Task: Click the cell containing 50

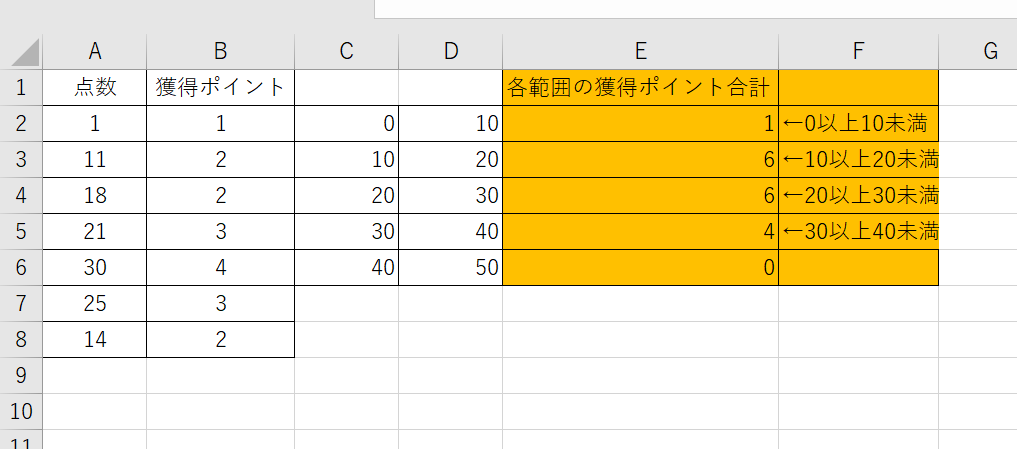Action: (450, 267)
